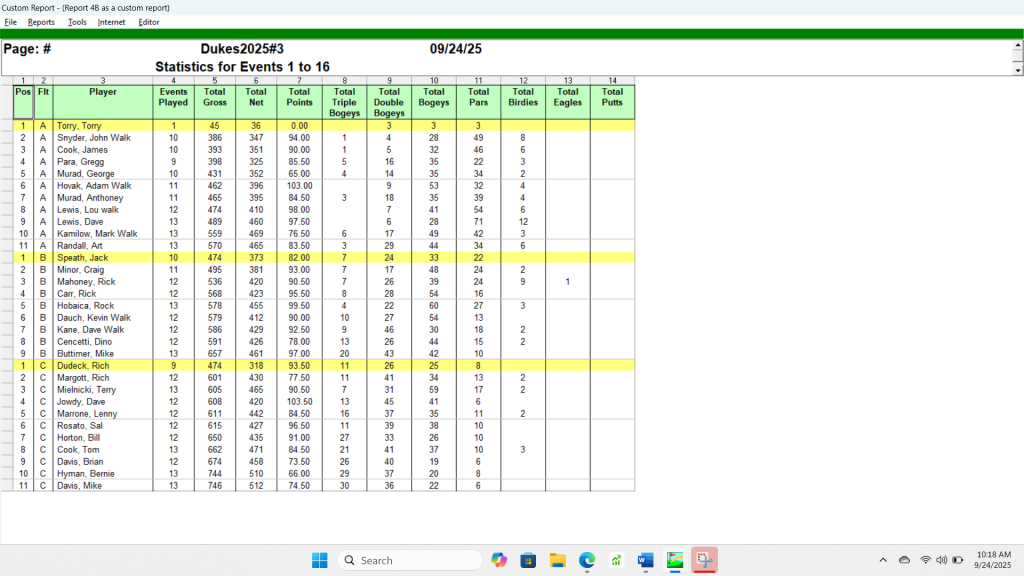Open Copilot from the taskbar
Image resolution: width=1024 pixels, height=576 pixels.
(499, 560)
